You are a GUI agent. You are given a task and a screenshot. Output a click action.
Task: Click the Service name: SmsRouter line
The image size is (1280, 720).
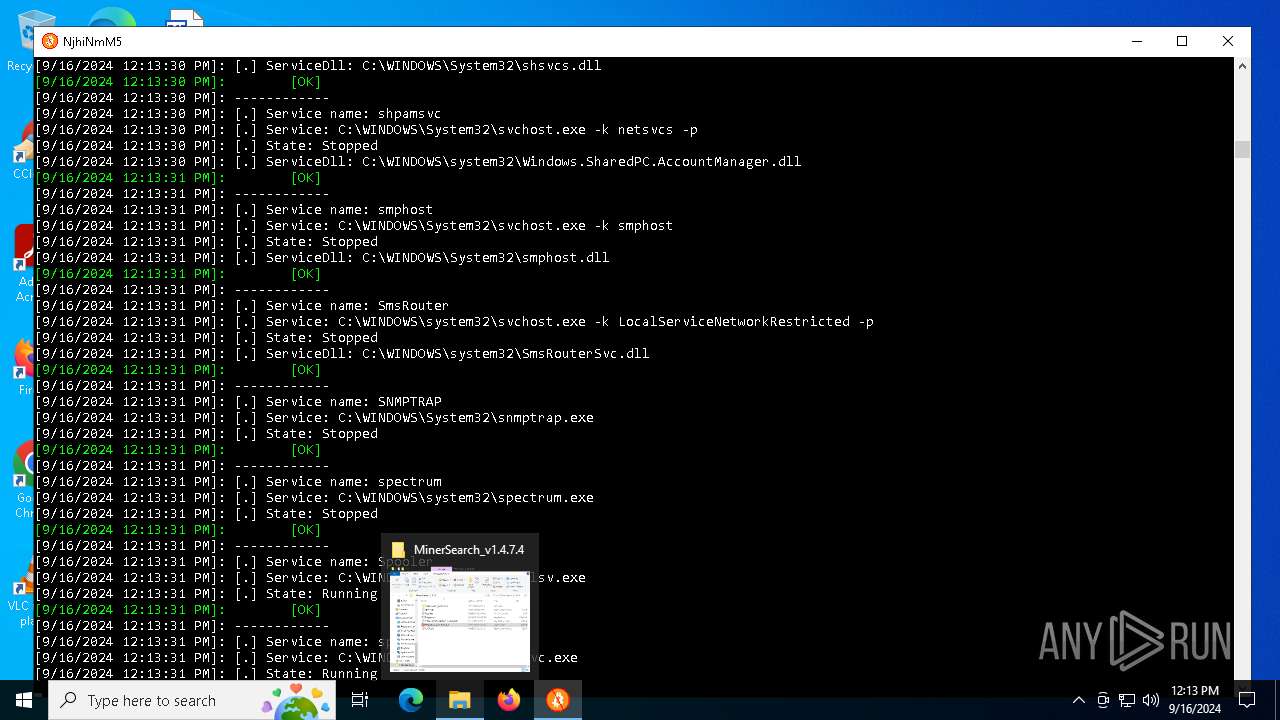242,306
